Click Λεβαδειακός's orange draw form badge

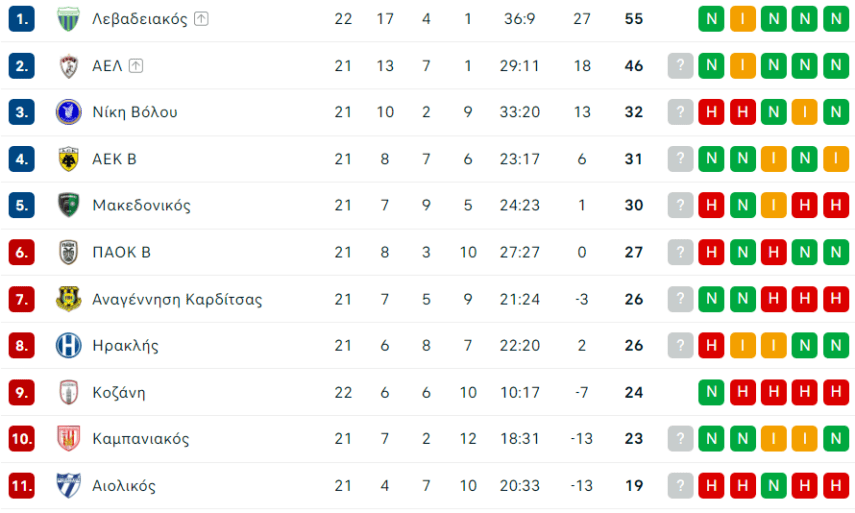(743, 19)
